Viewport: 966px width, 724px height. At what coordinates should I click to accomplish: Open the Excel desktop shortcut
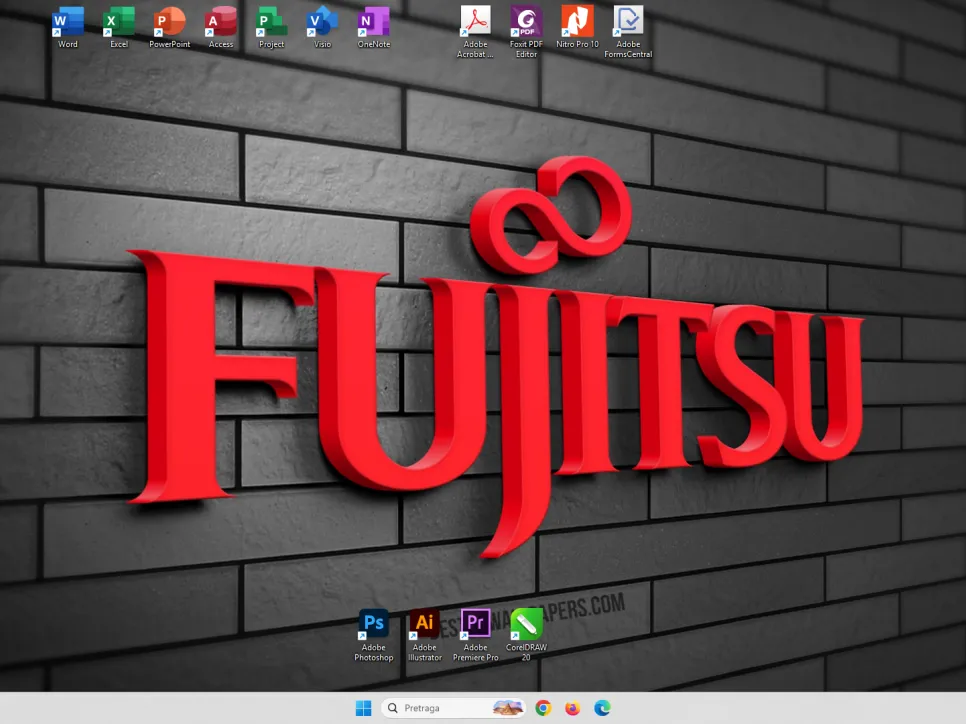(119, 26)
